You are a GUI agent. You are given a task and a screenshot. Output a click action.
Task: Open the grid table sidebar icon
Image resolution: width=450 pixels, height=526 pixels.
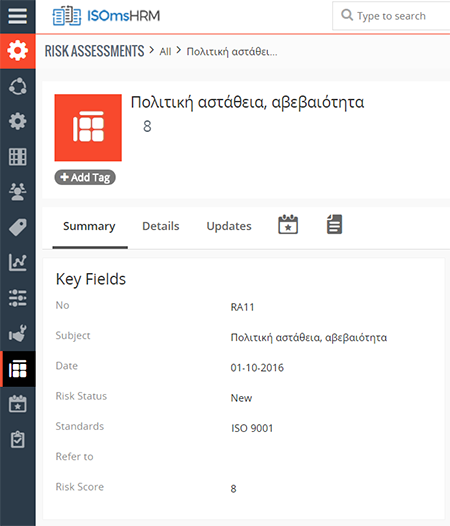pos(17,157)
